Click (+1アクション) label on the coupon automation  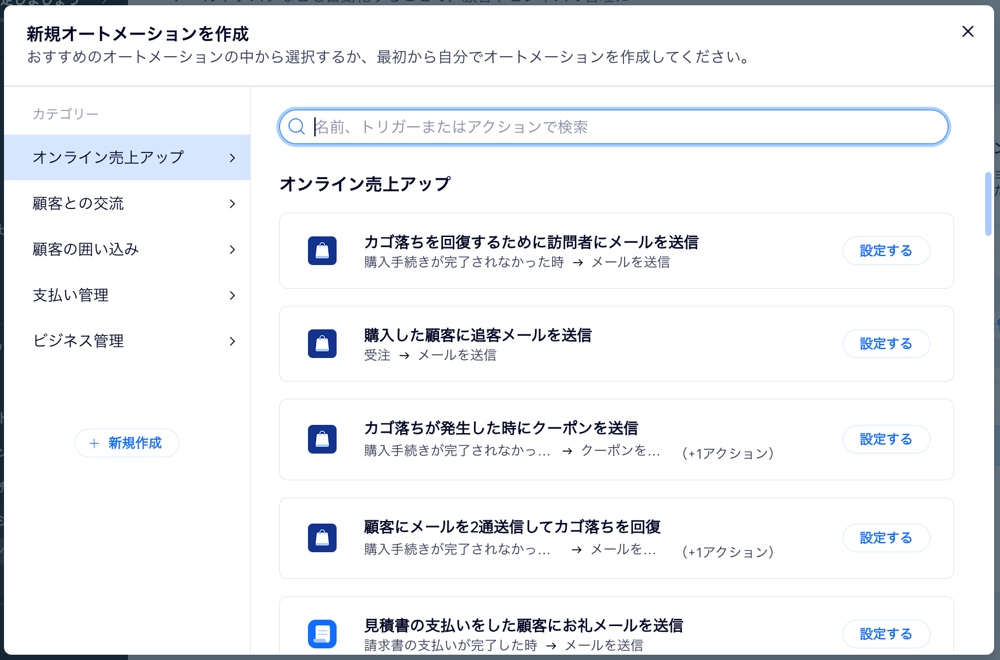click(x=728, y=453)
